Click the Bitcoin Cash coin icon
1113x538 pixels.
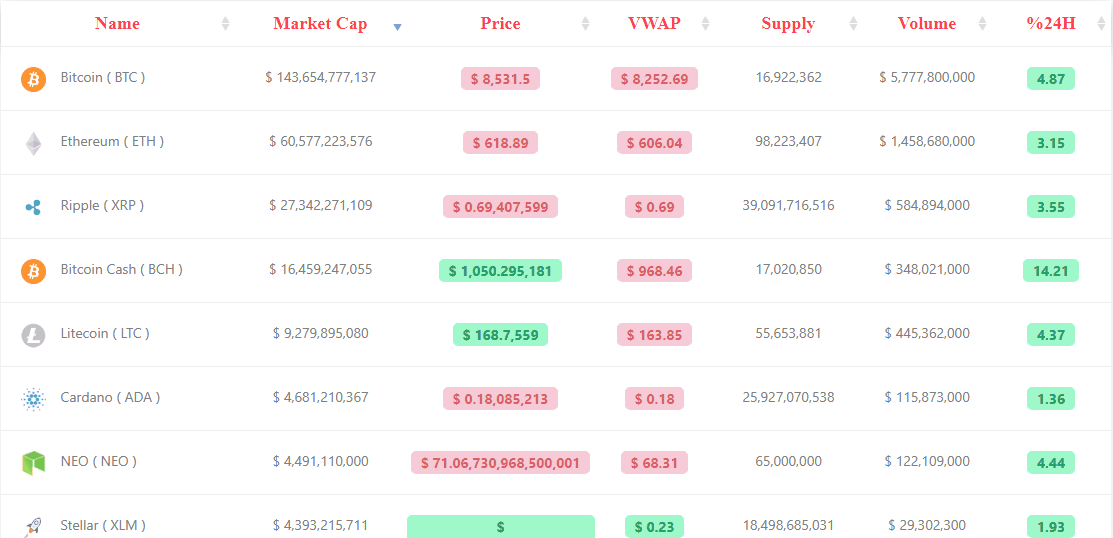coord(33,270)
